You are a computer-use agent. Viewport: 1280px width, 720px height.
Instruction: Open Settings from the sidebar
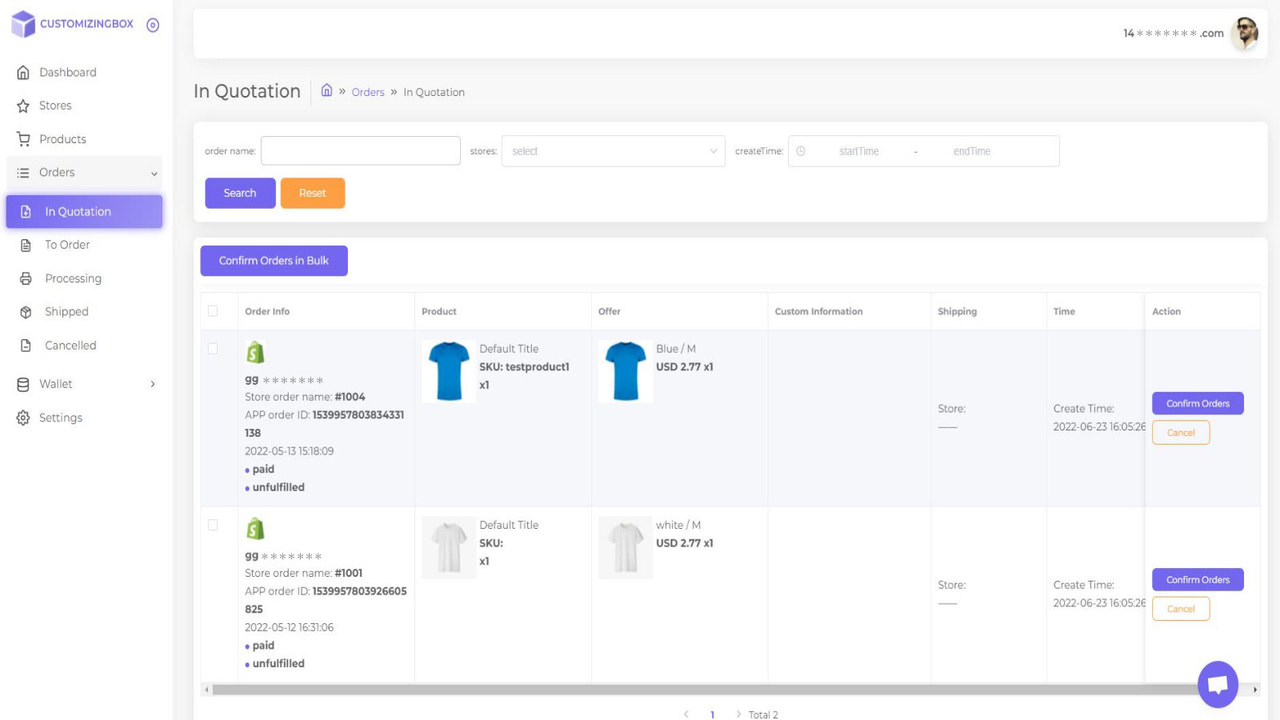click(61, 417)
